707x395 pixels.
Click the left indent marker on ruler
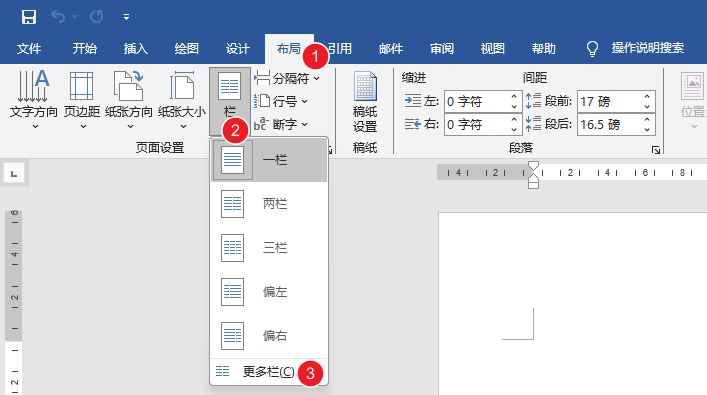533,184
